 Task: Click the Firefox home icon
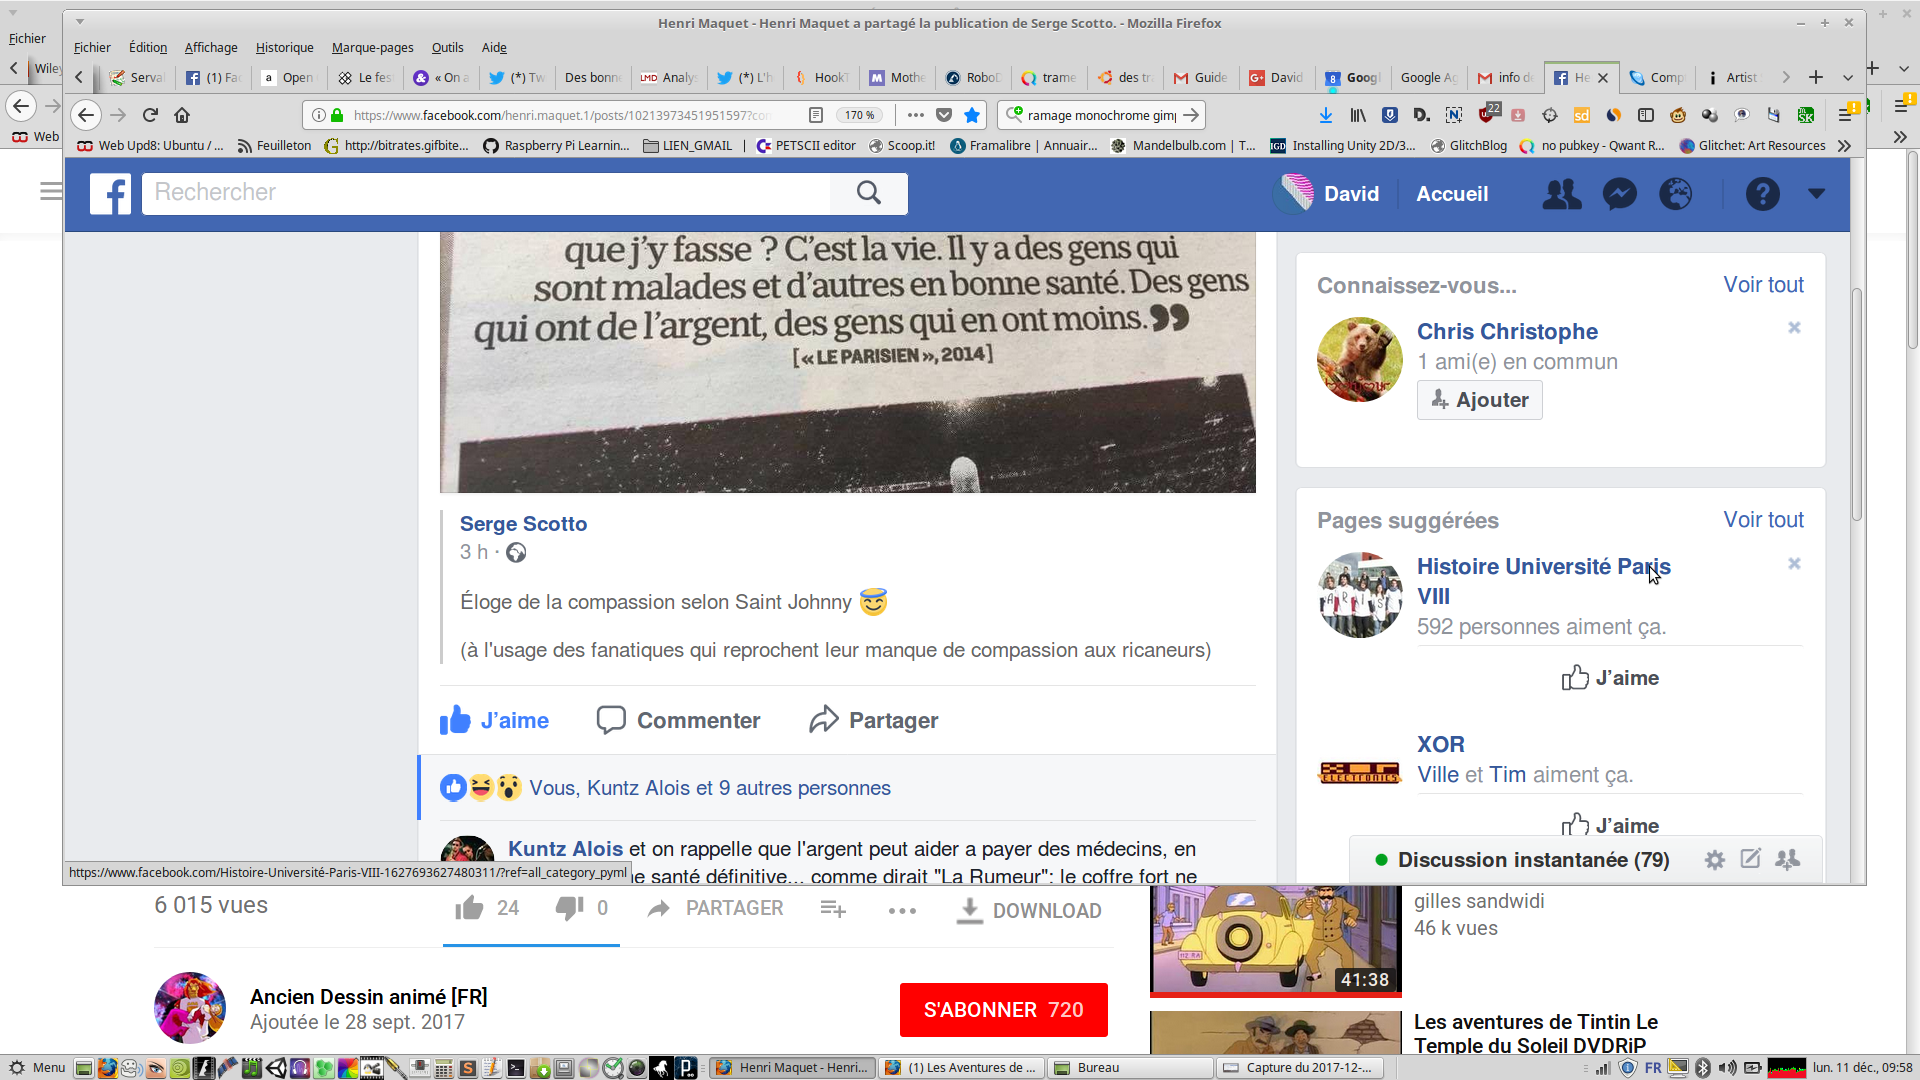182,115
